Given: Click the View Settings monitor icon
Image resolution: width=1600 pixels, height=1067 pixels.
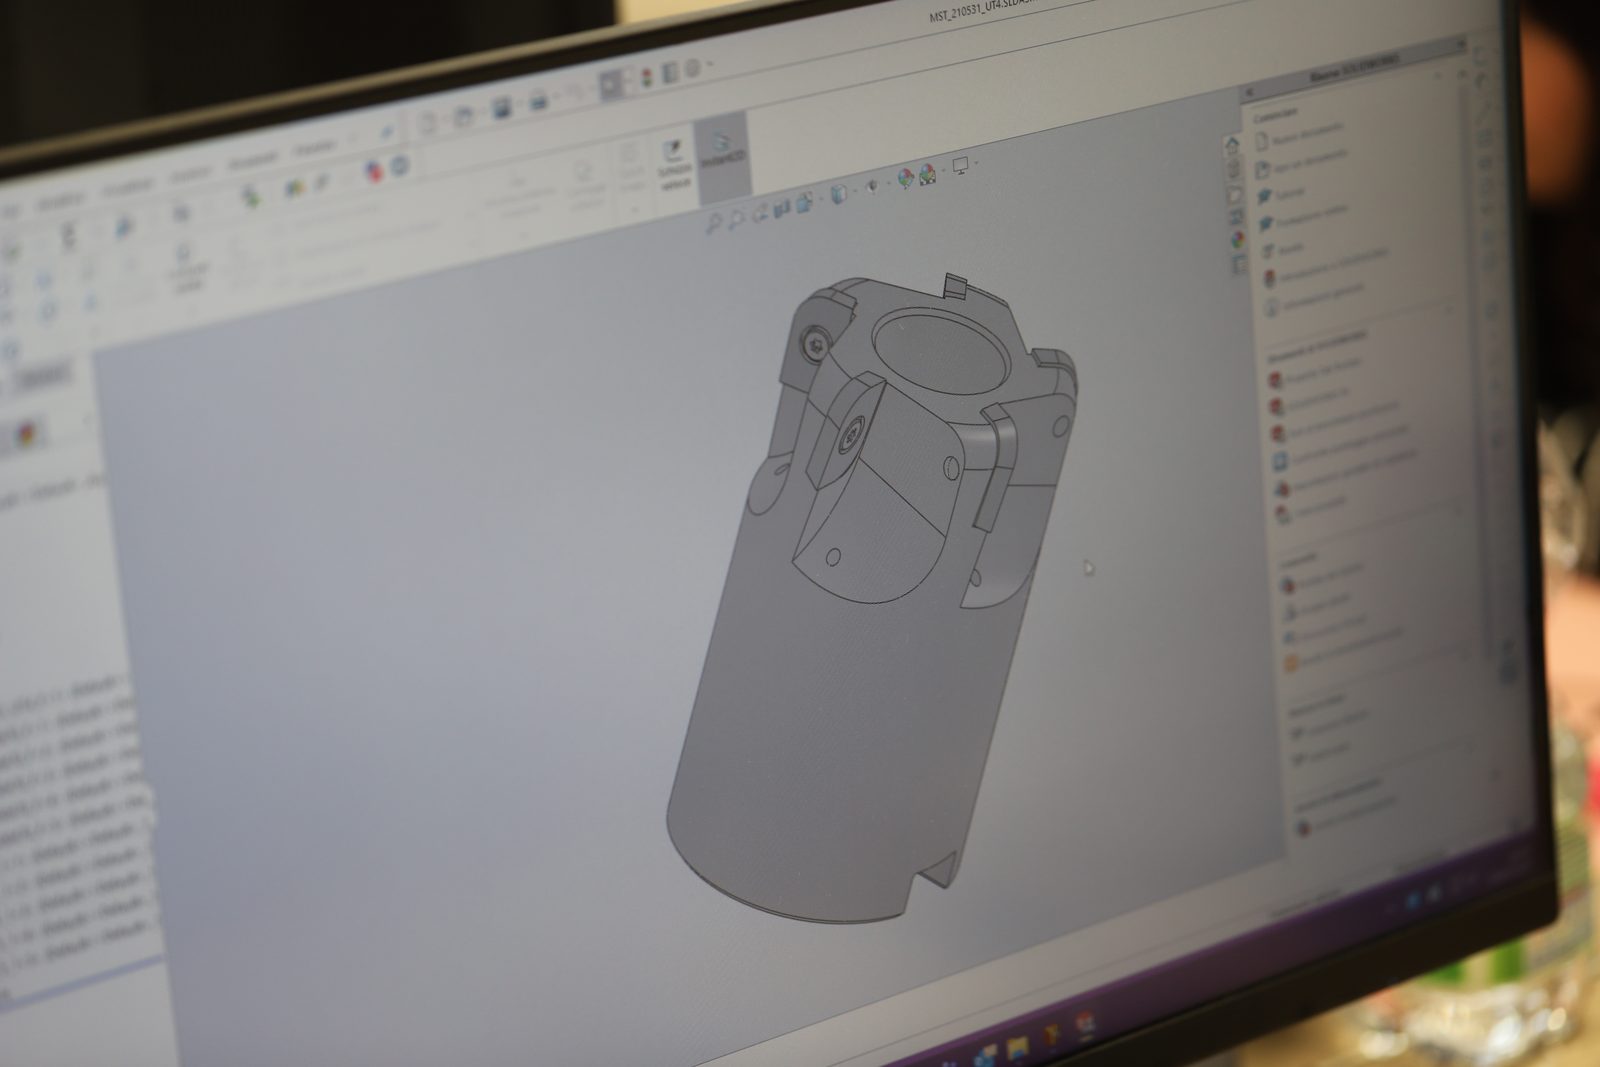Looking at the screenshot, I should point(961,165).
